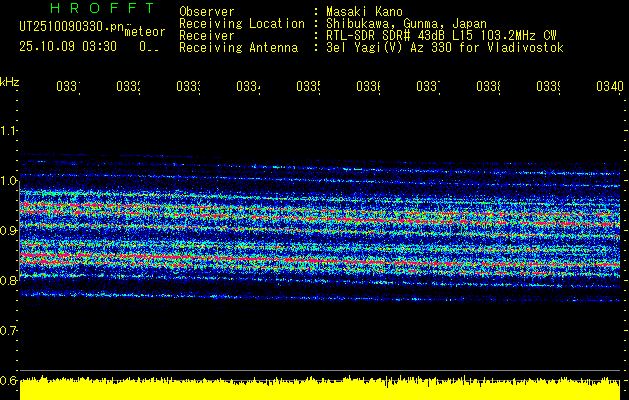Click the observer name Masaki Kano
Image resolution: width=629 pixels, height=400 pixels.
tap(364, 12)
